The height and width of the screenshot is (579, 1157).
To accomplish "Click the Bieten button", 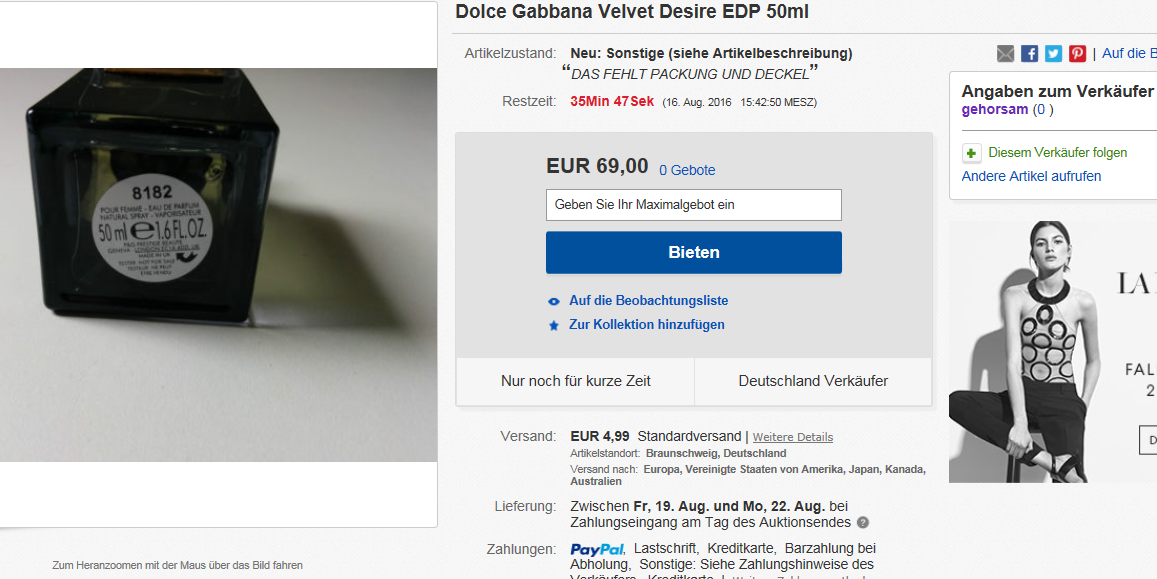I will click(694, 252).
